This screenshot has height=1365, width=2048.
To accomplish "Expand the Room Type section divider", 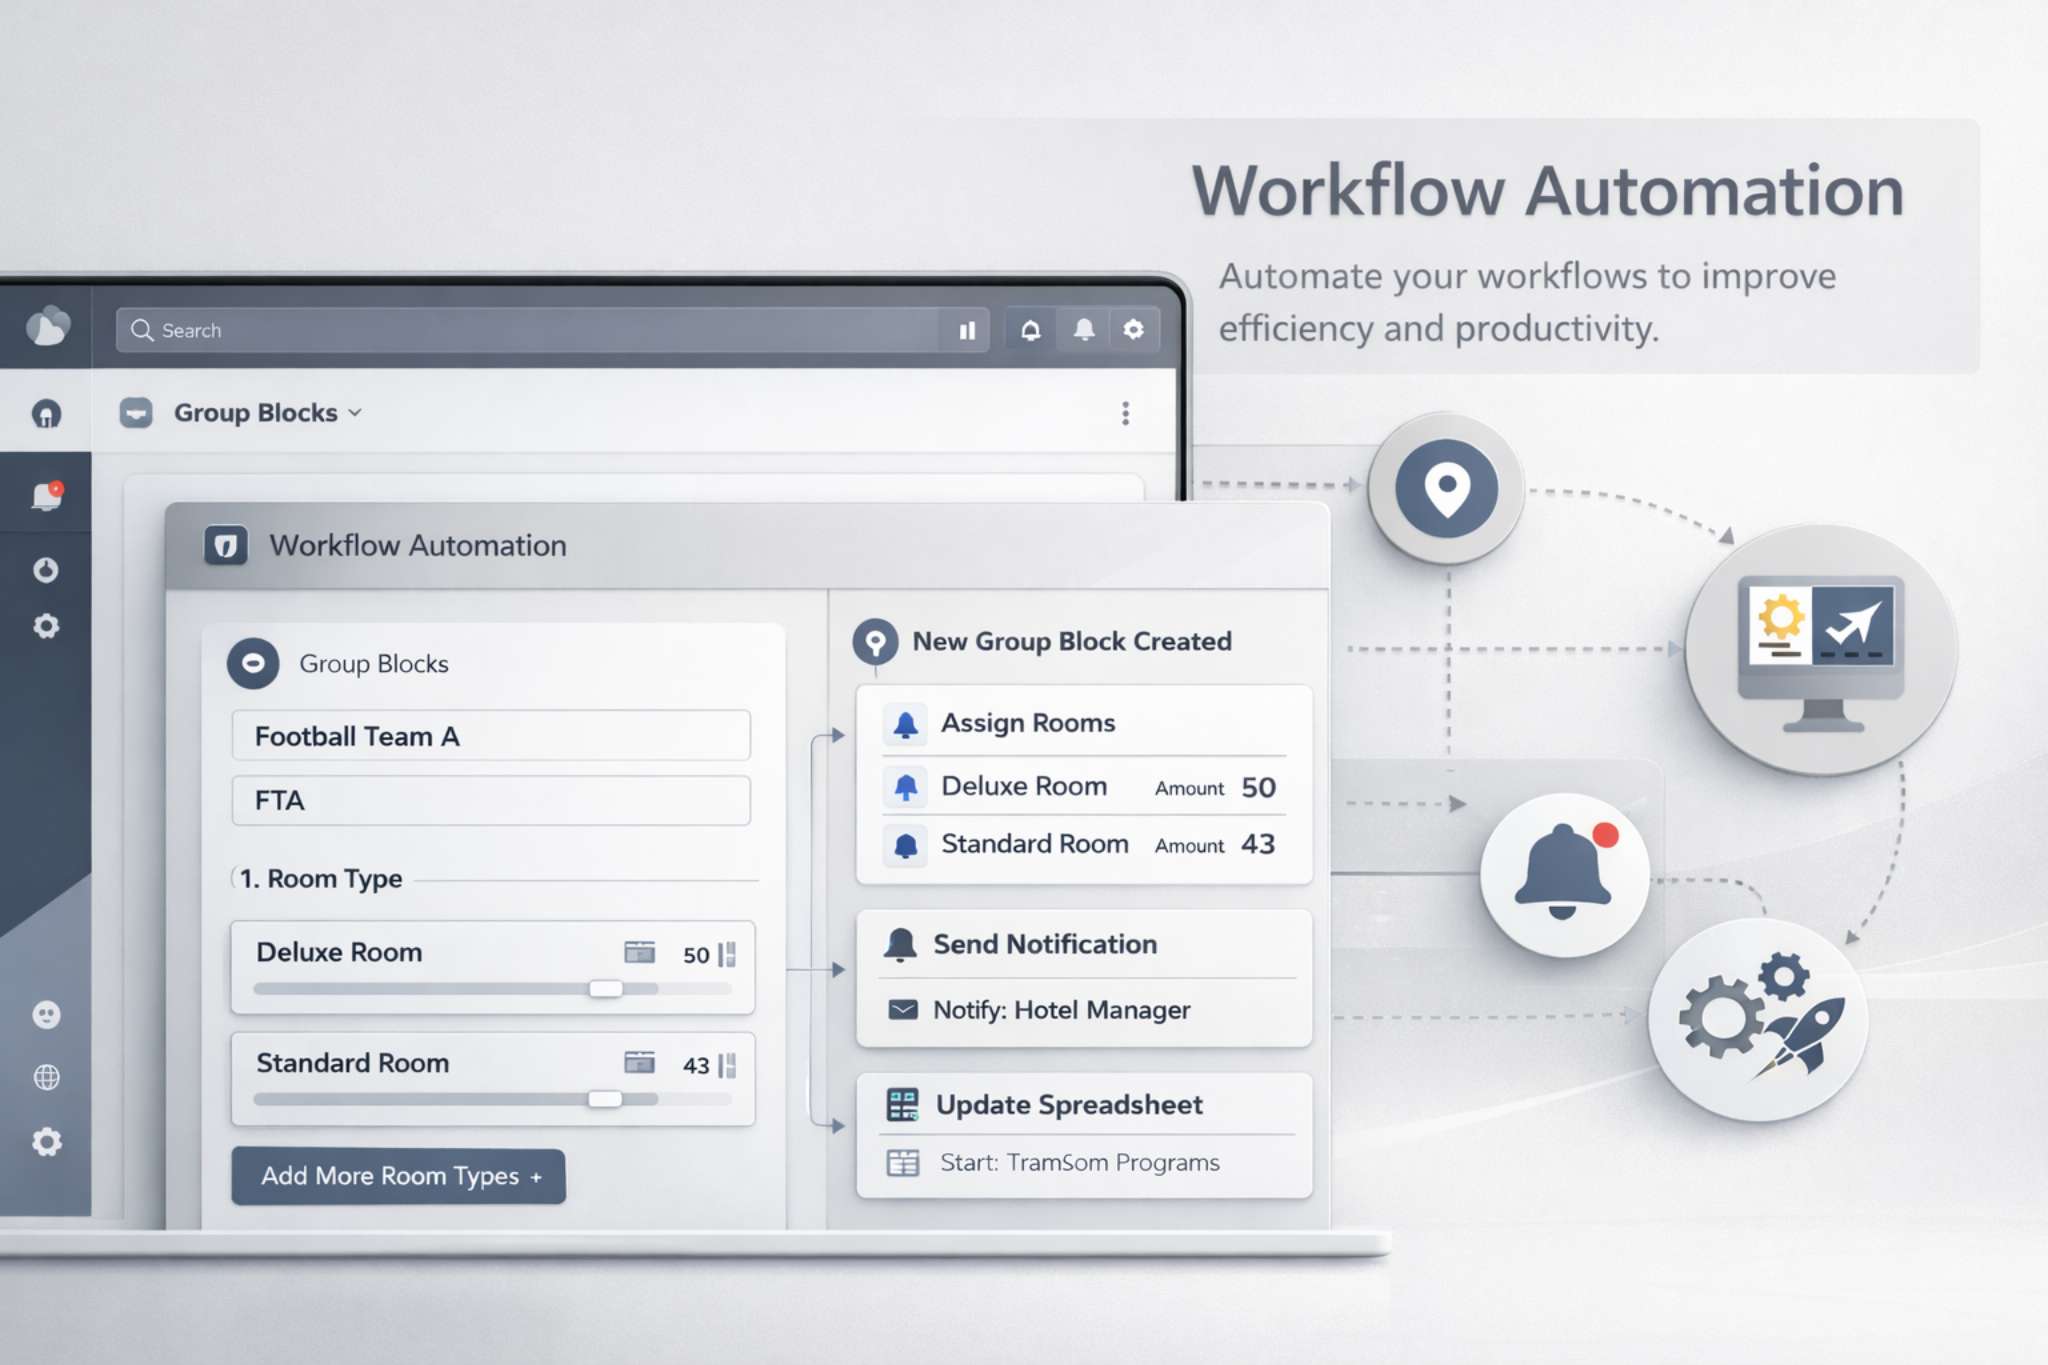I will 321,878.
